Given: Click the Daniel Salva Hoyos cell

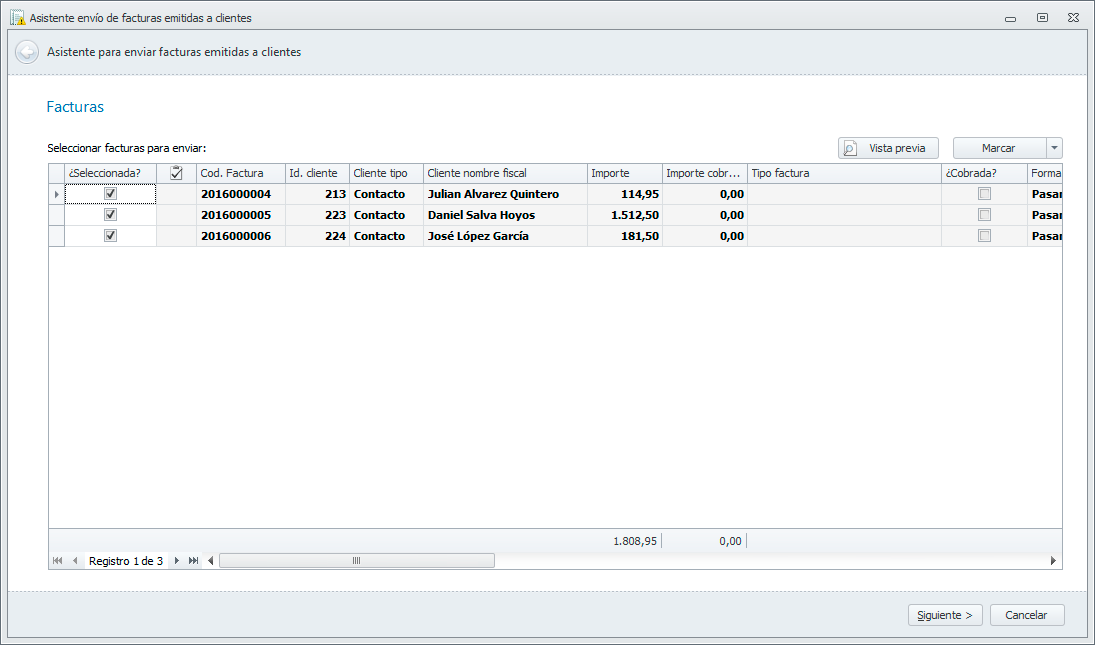Looking at the screenshot, I should point(506,215).
